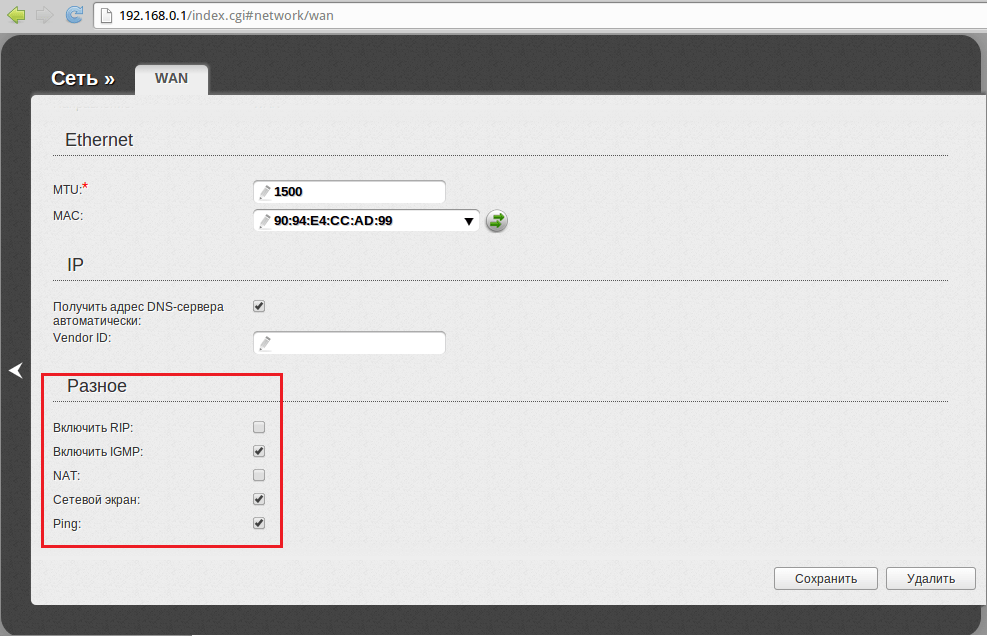Open the MAC address dropdown arrow

click(x=469, y=221)
